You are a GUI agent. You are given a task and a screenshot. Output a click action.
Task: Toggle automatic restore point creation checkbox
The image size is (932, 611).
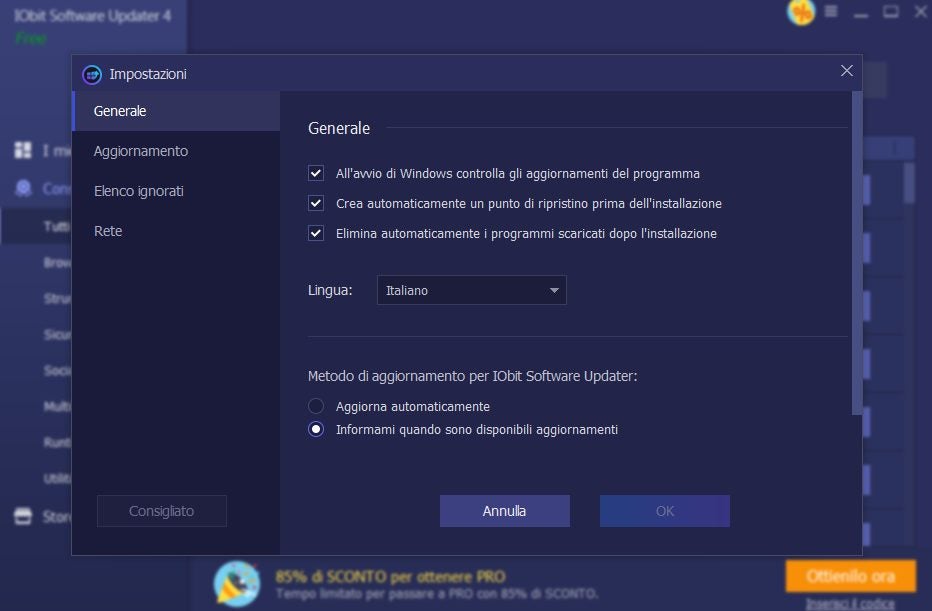[x=316, y=203]
